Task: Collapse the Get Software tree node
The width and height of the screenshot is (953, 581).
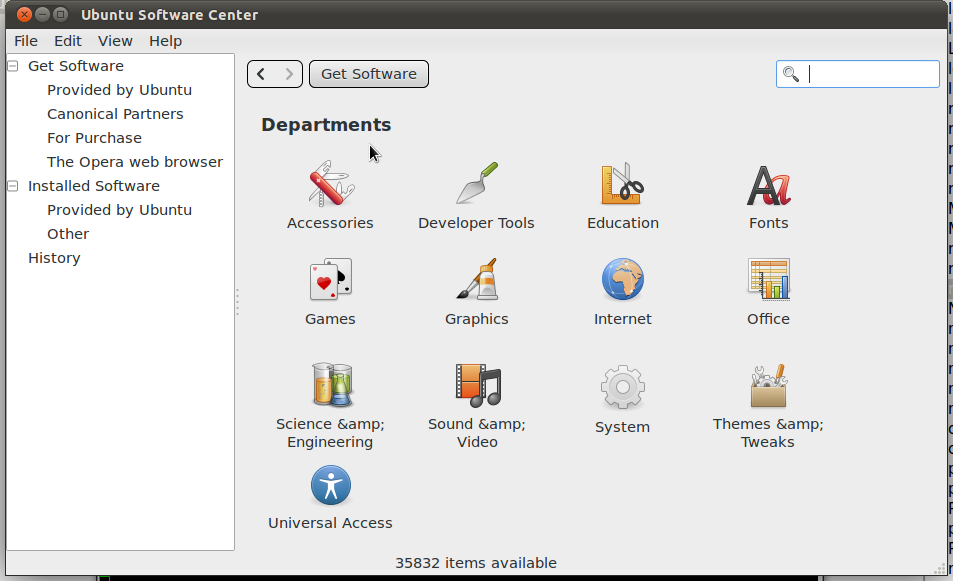Action: (13, 66)
